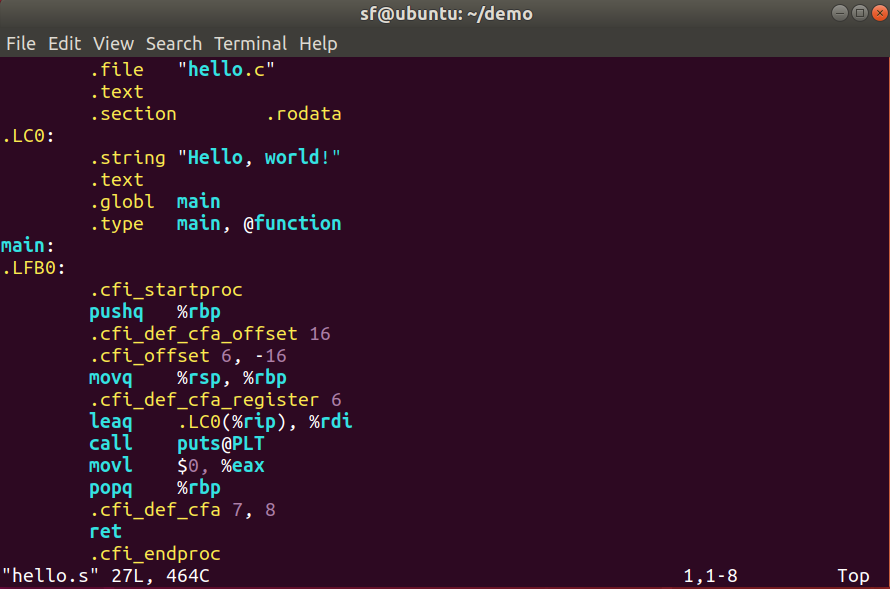Click the .cfi_startproc directive
This screenshot has height=589, width=890.
click(166, 290)
